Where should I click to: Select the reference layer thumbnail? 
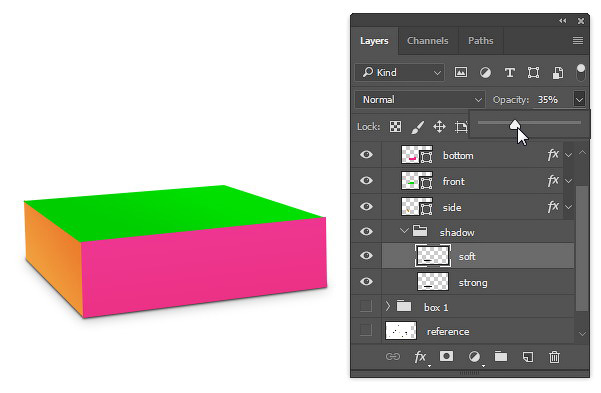coord(401,331)
